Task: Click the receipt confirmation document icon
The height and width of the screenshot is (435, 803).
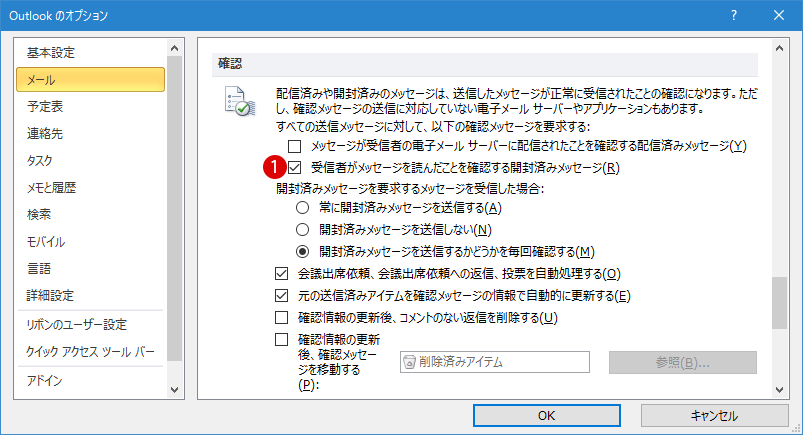Action: click(240, 101)
